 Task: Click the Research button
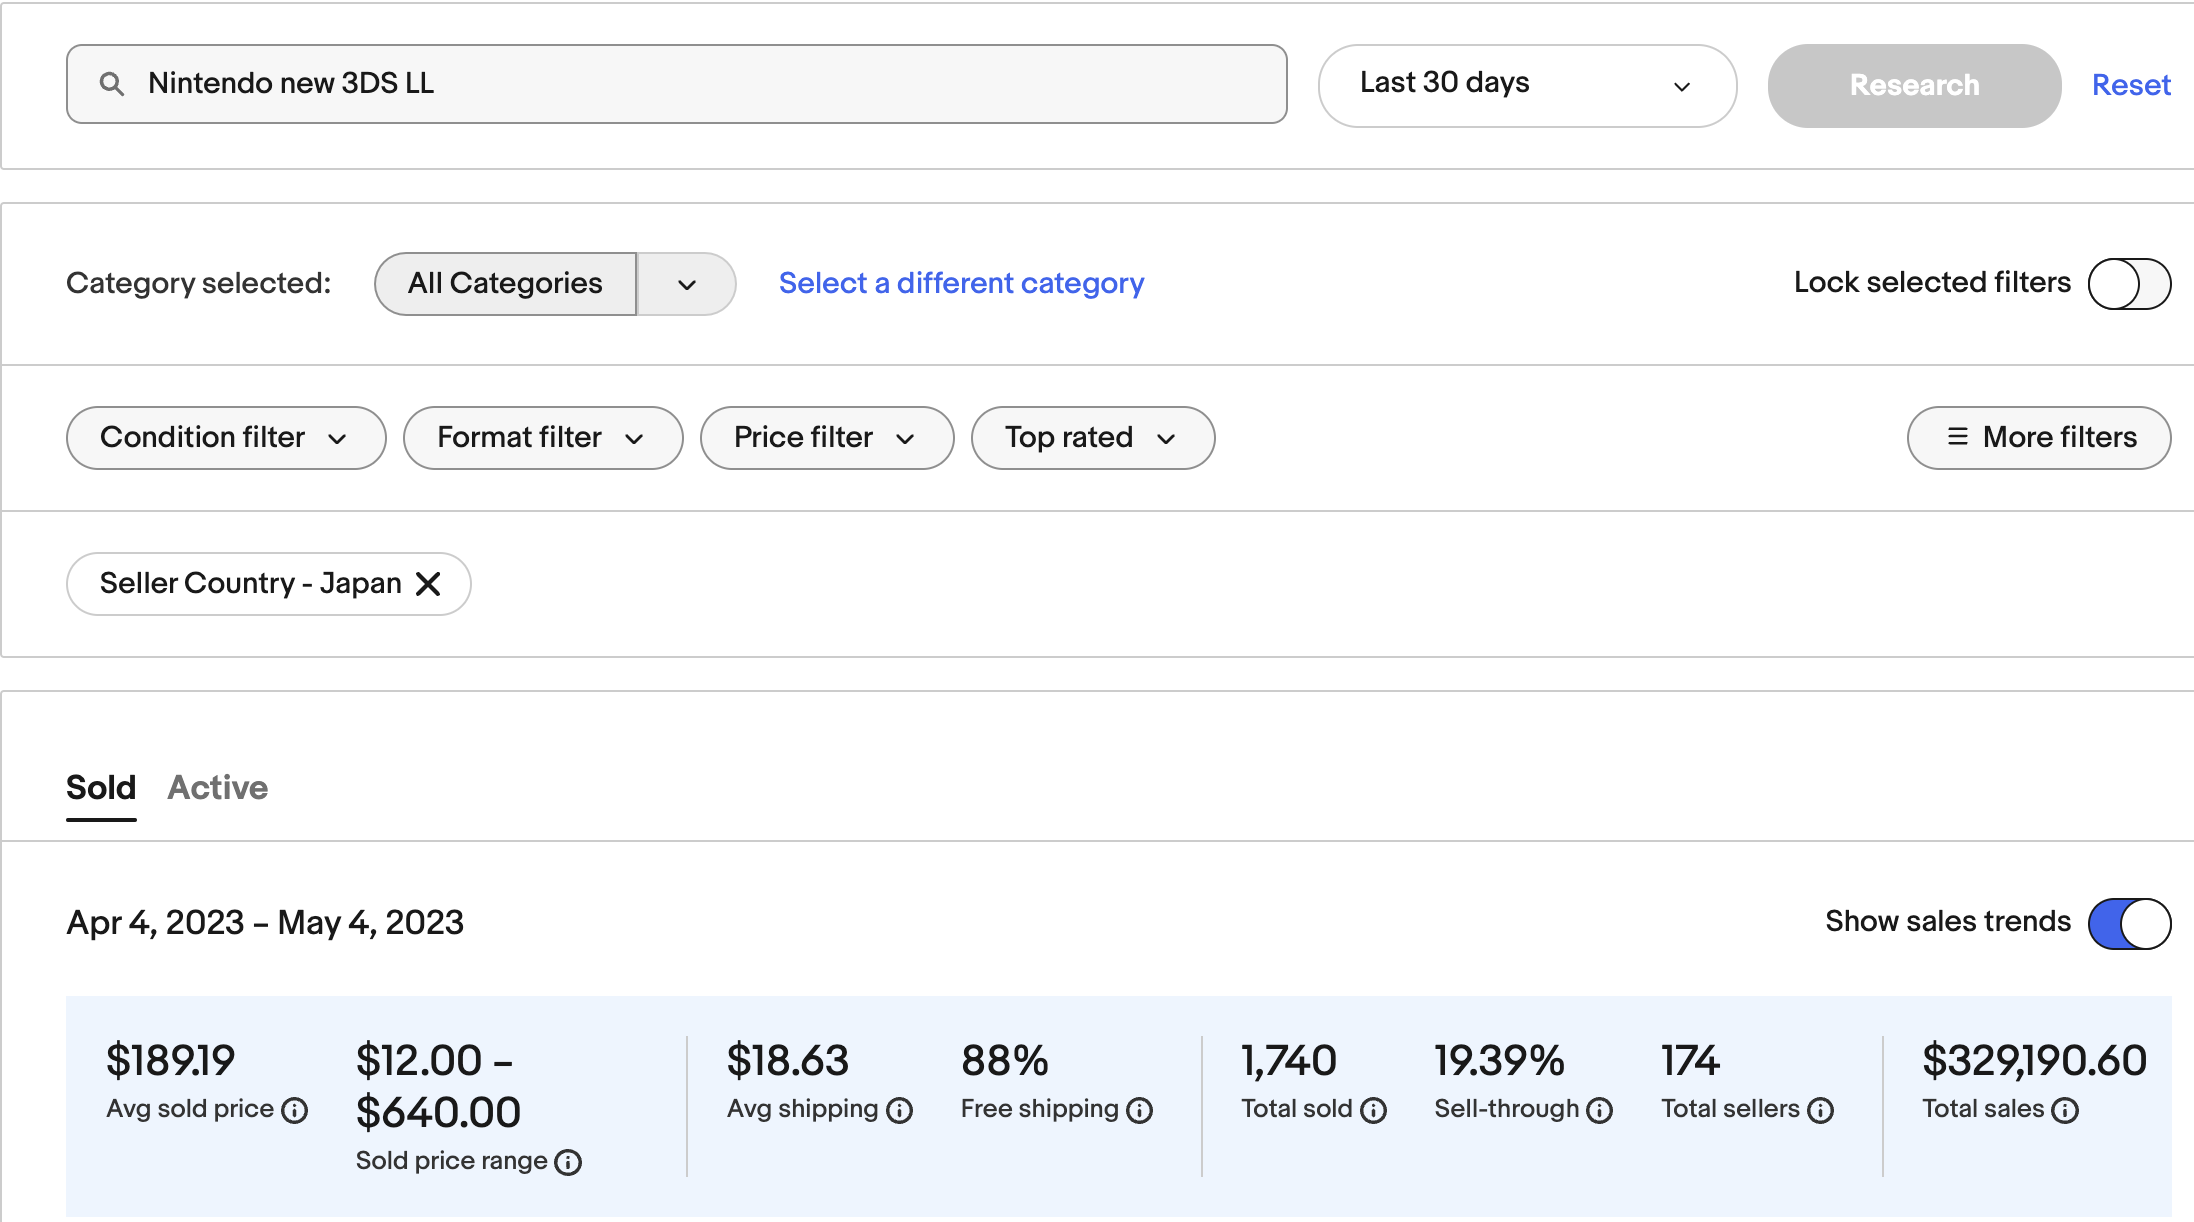pyautogui.click(x=1914, y=85)
